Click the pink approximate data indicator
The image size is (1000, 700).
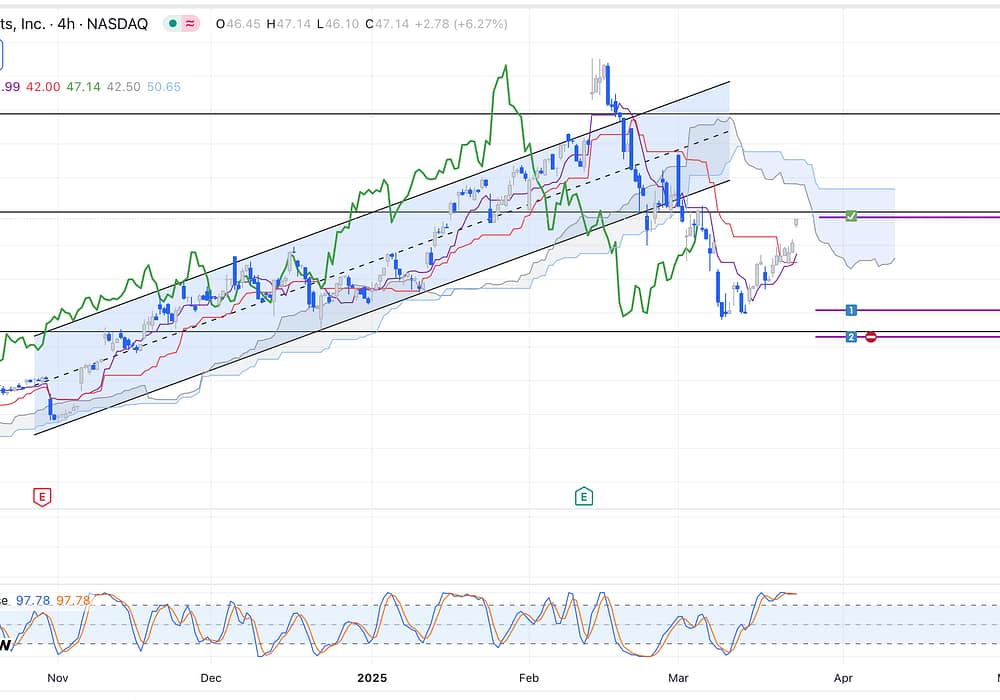click(189, 23)
